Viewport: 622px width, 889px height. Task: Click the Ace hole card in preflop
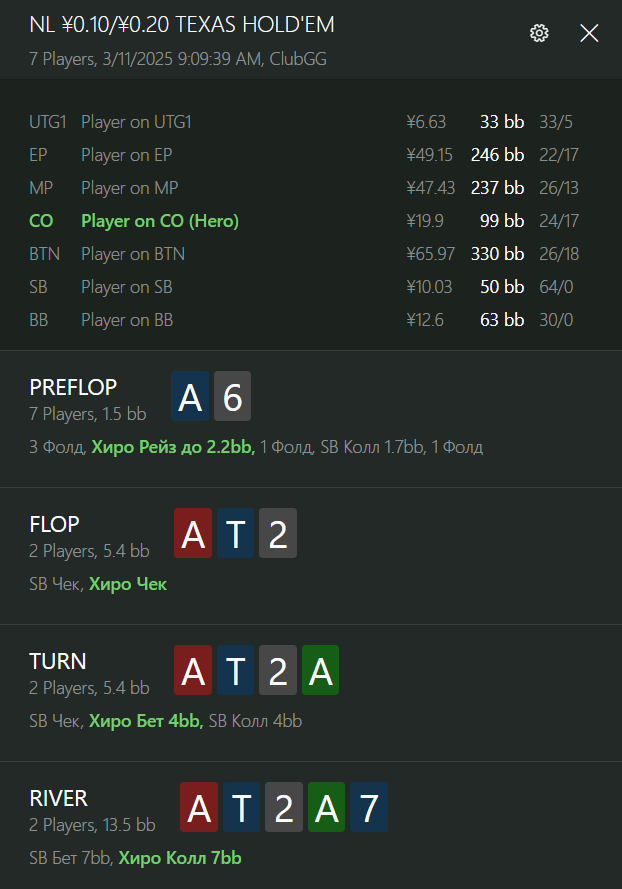(190, 396)
